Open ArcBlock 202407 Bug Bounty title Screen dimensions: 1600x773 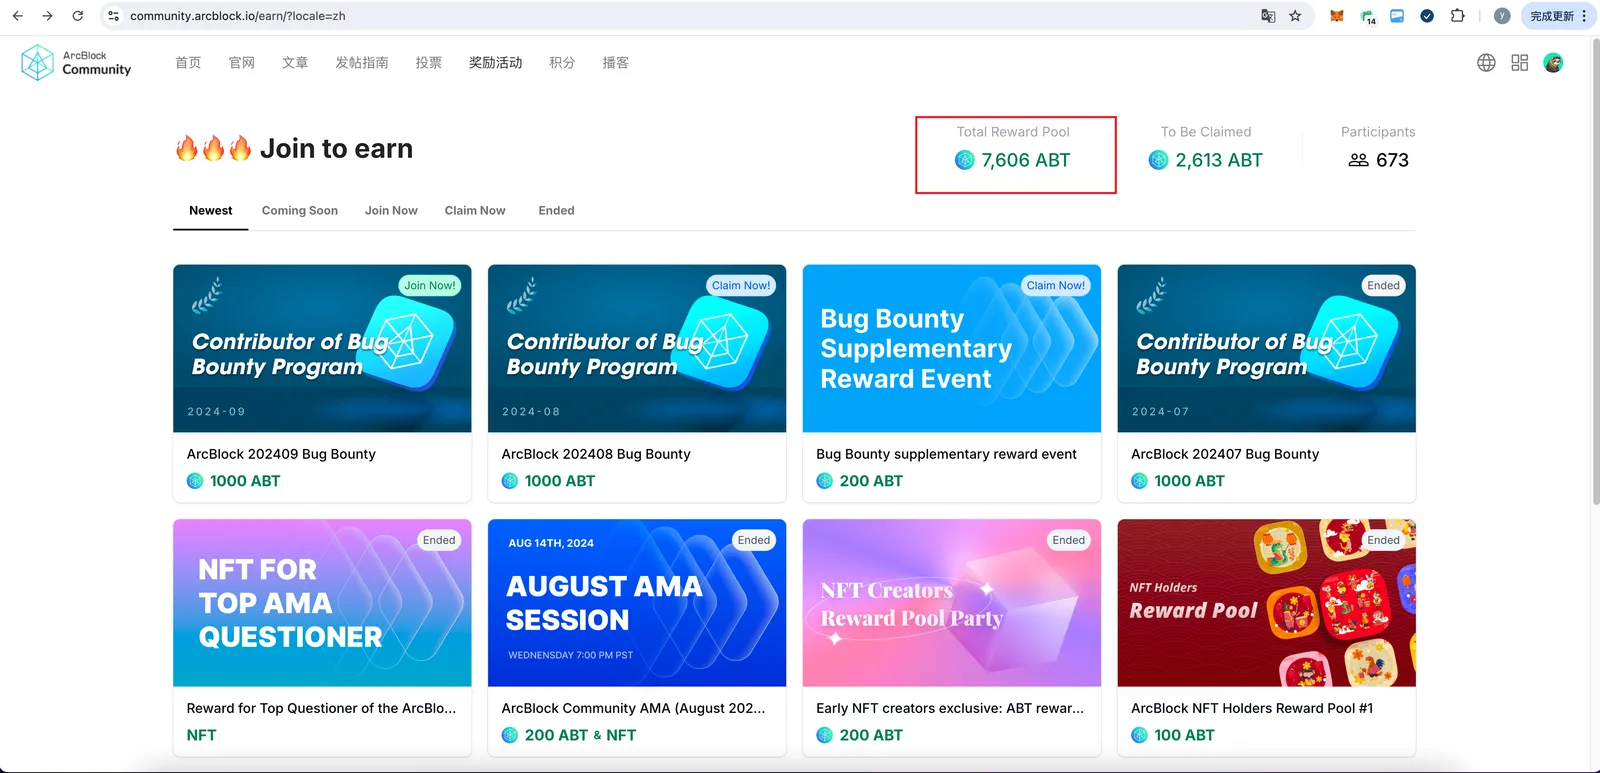(x=1225, y=454)
